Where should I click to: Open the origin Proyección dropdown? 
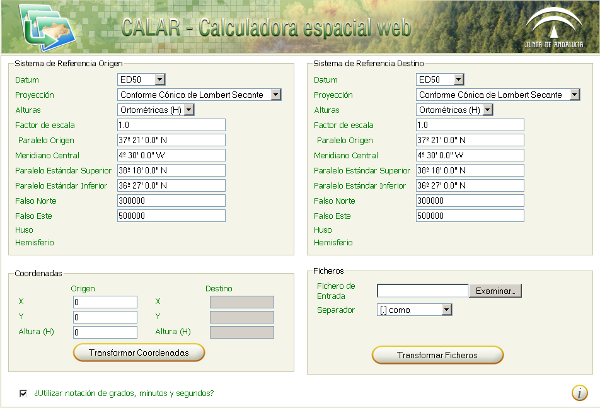point(199,95)
